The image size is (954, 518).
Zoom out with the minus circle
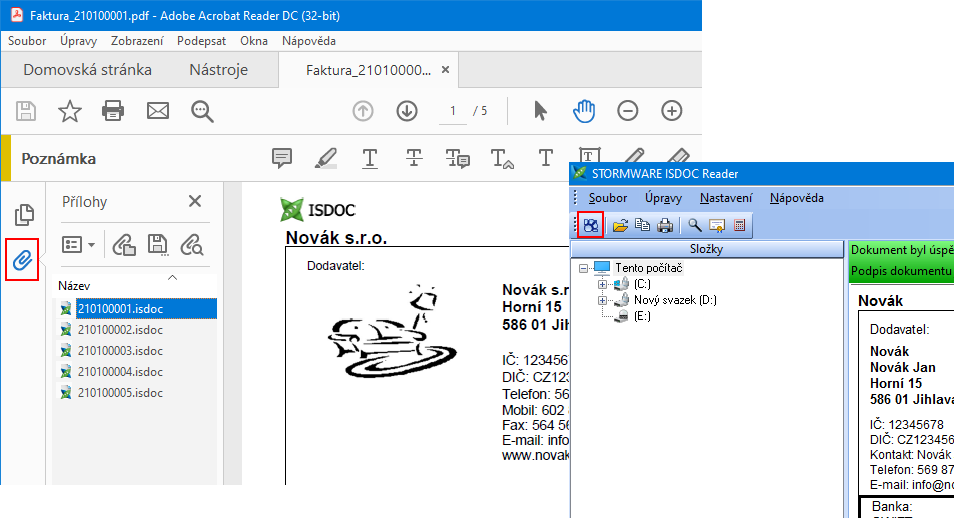(x=627, y=111)
